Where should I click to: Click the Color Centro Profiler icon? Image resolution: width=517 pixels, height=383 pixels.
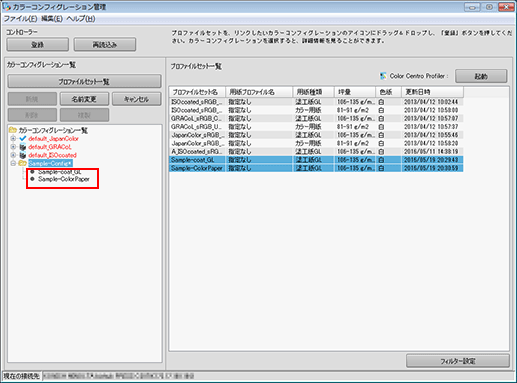[x=383, y=76]
